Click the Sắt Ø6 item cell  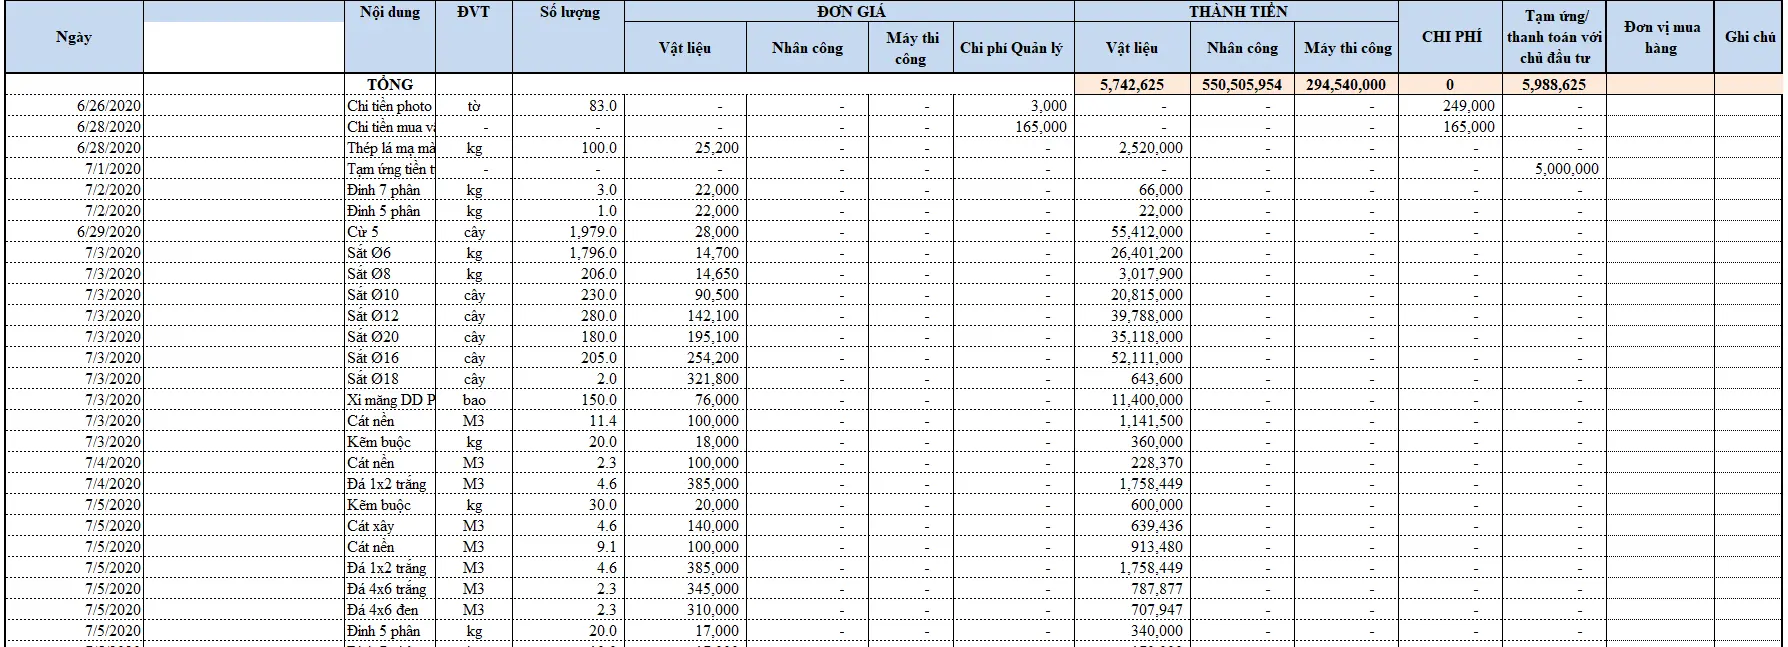coord(390,253)
